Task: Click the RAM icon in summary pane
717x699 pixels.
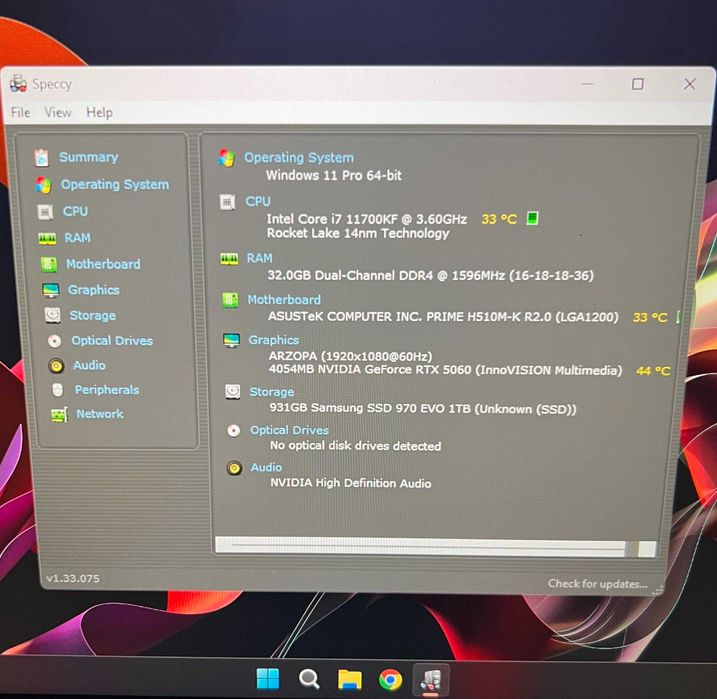Action: pyautogui.click(x=229, y=259)
